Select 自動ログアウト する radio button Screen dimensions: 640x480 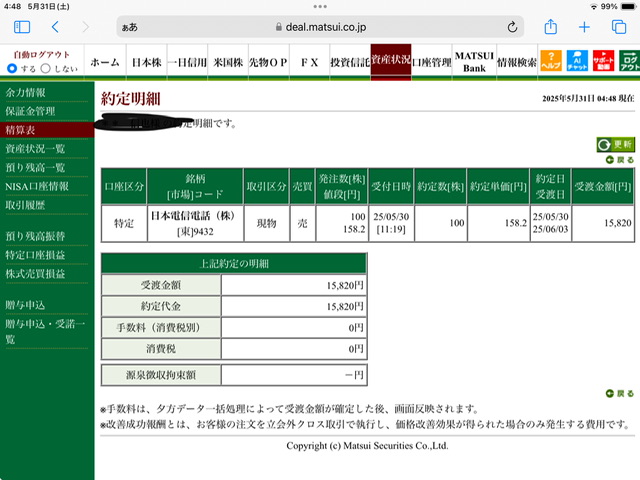click(12, 69)
